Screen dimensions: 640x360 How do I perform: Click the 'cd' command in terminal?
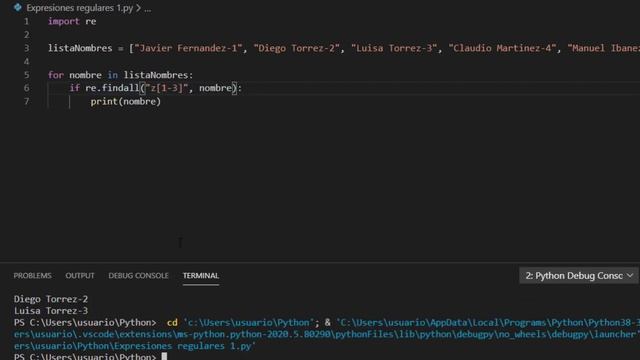tap(172, 323)
